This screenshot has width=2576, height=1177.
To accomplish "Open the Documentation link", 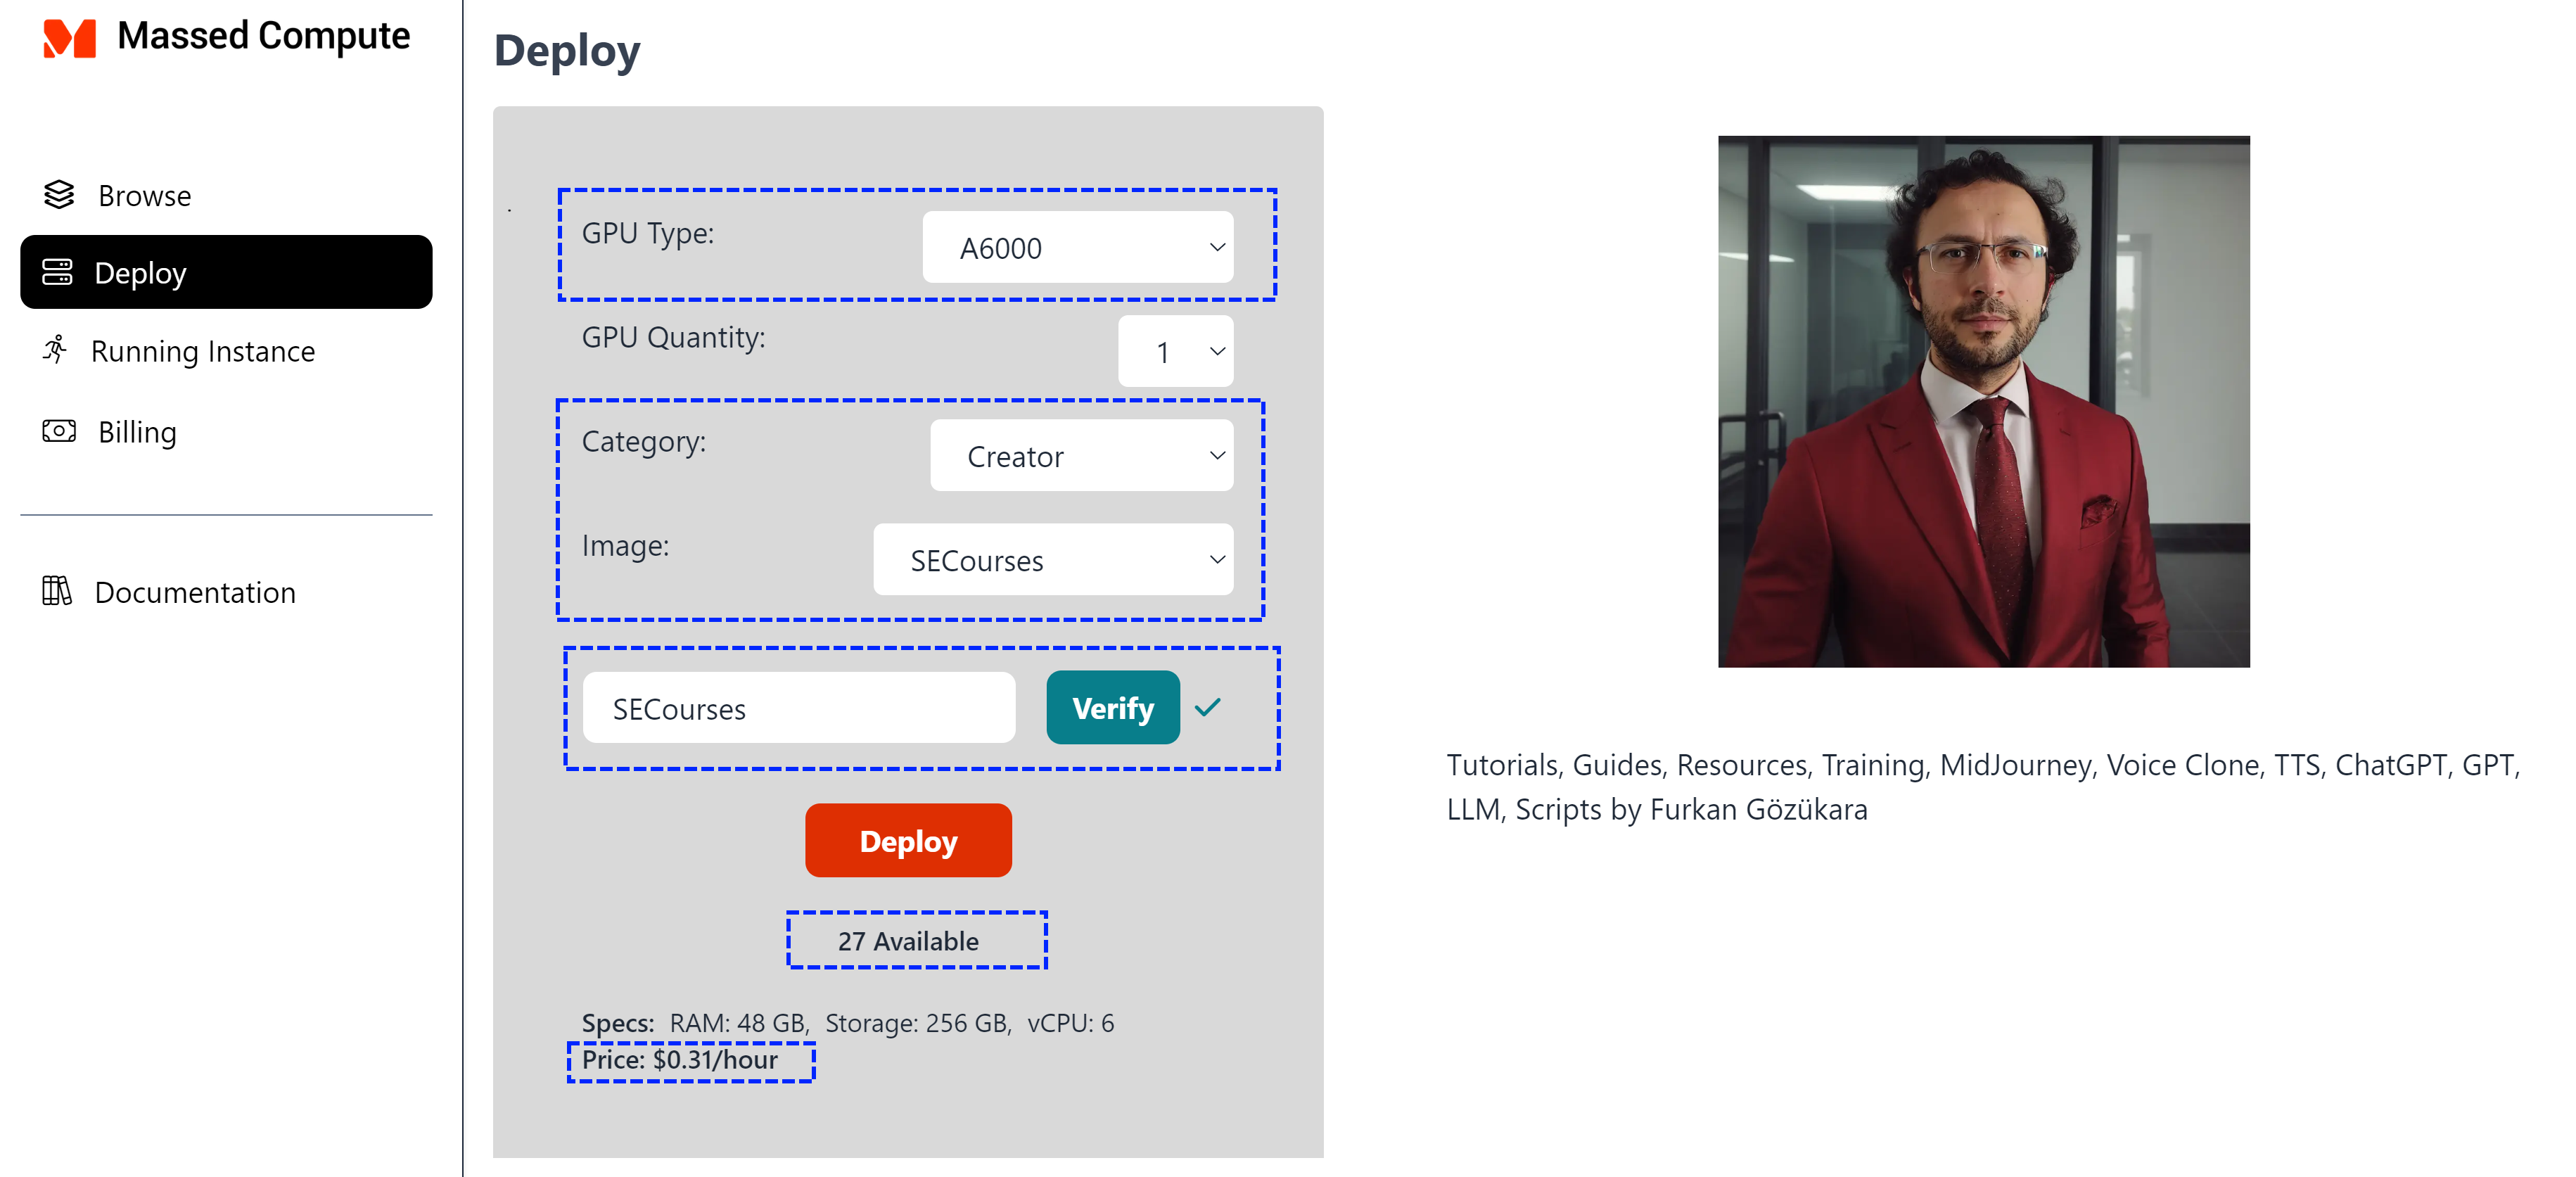I will tap(195, 592).
